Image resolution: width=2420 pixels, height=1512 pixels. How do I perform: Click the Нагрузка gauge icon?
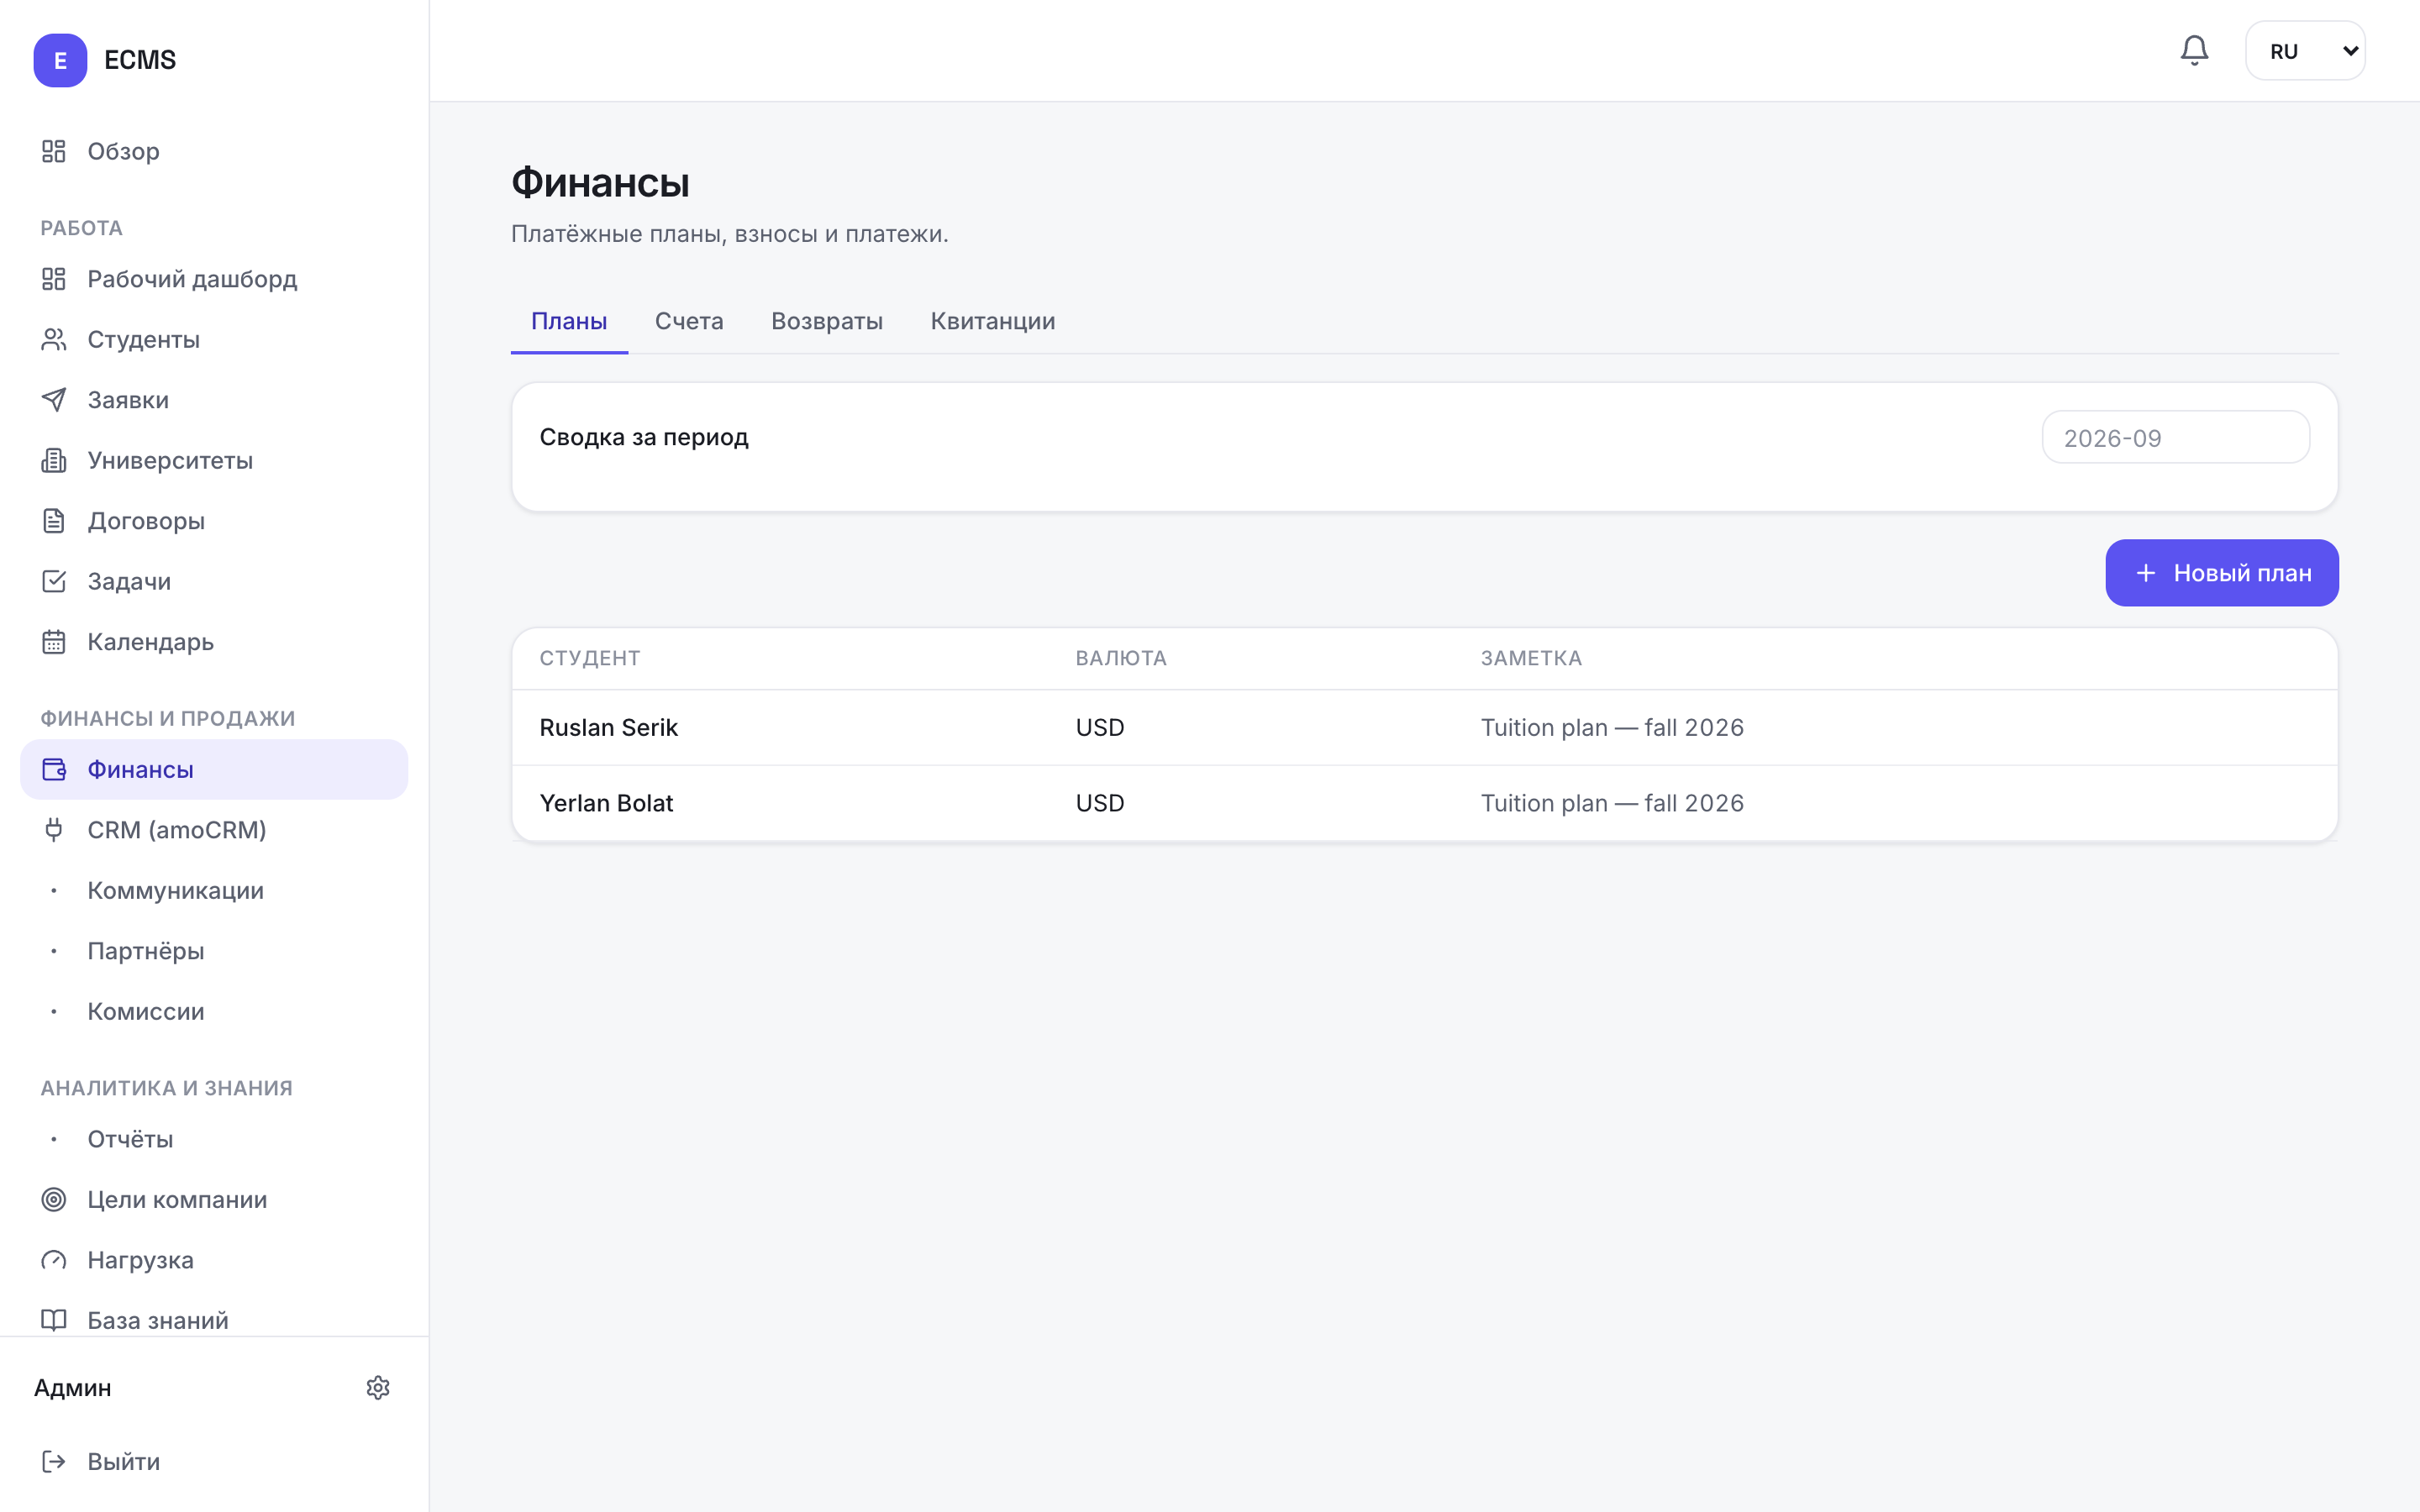(x=54, y=1260)
